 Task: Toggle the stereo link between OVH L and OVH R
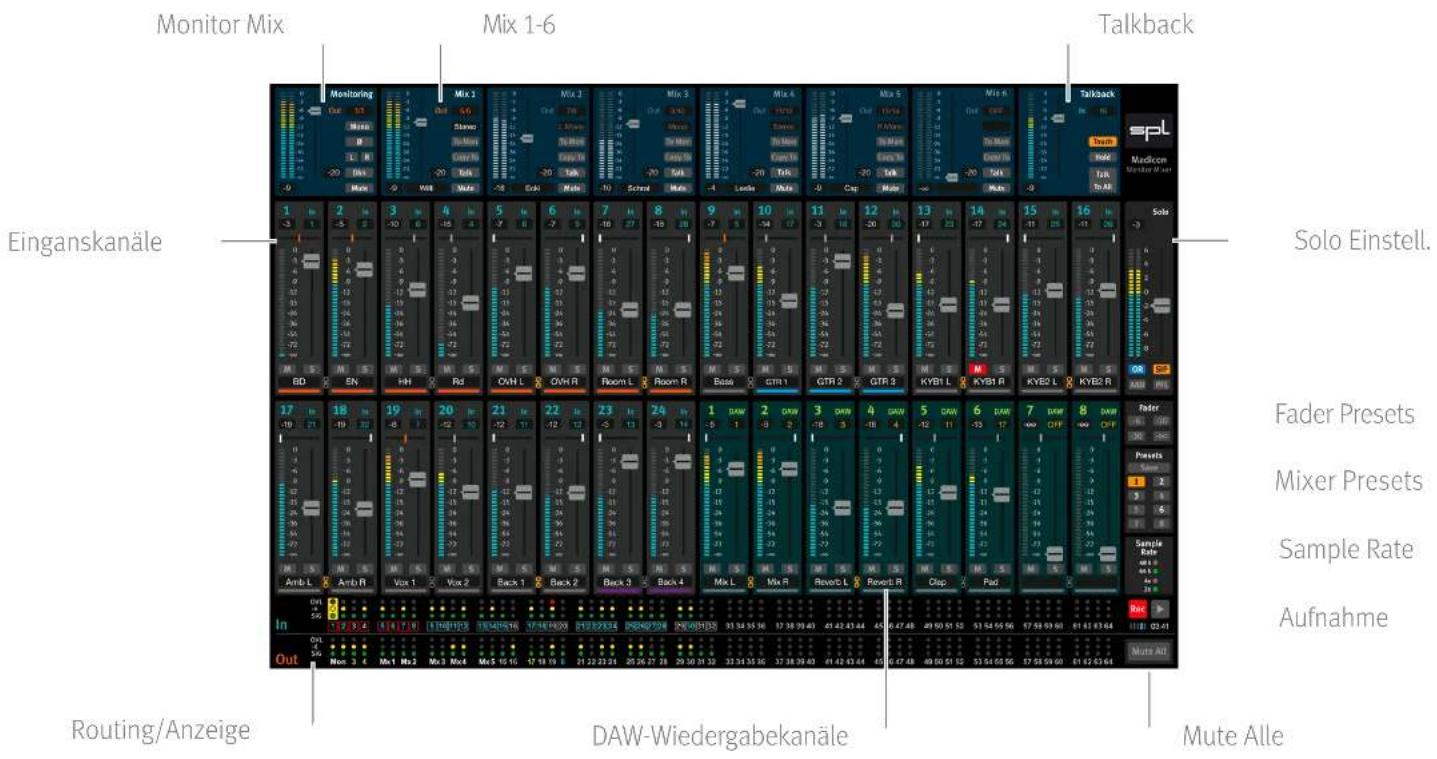[x=537, y=382]
